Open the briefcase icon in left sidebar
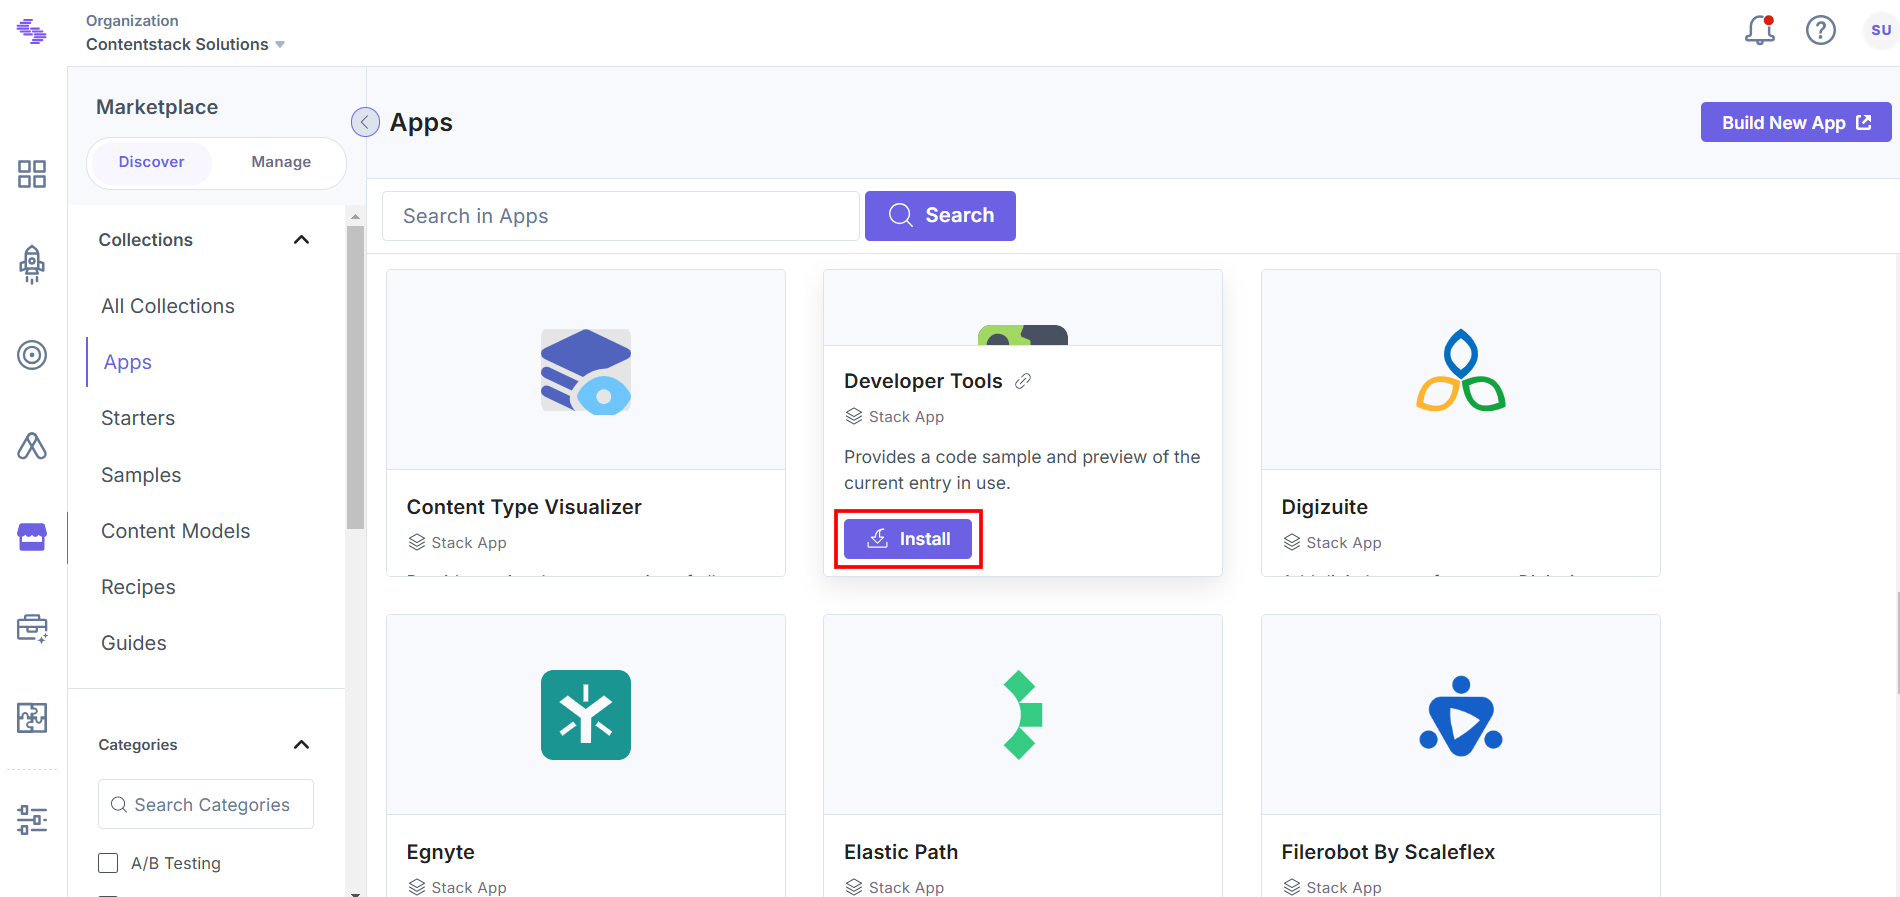1900x897 pixels. [x=32, y=628]
